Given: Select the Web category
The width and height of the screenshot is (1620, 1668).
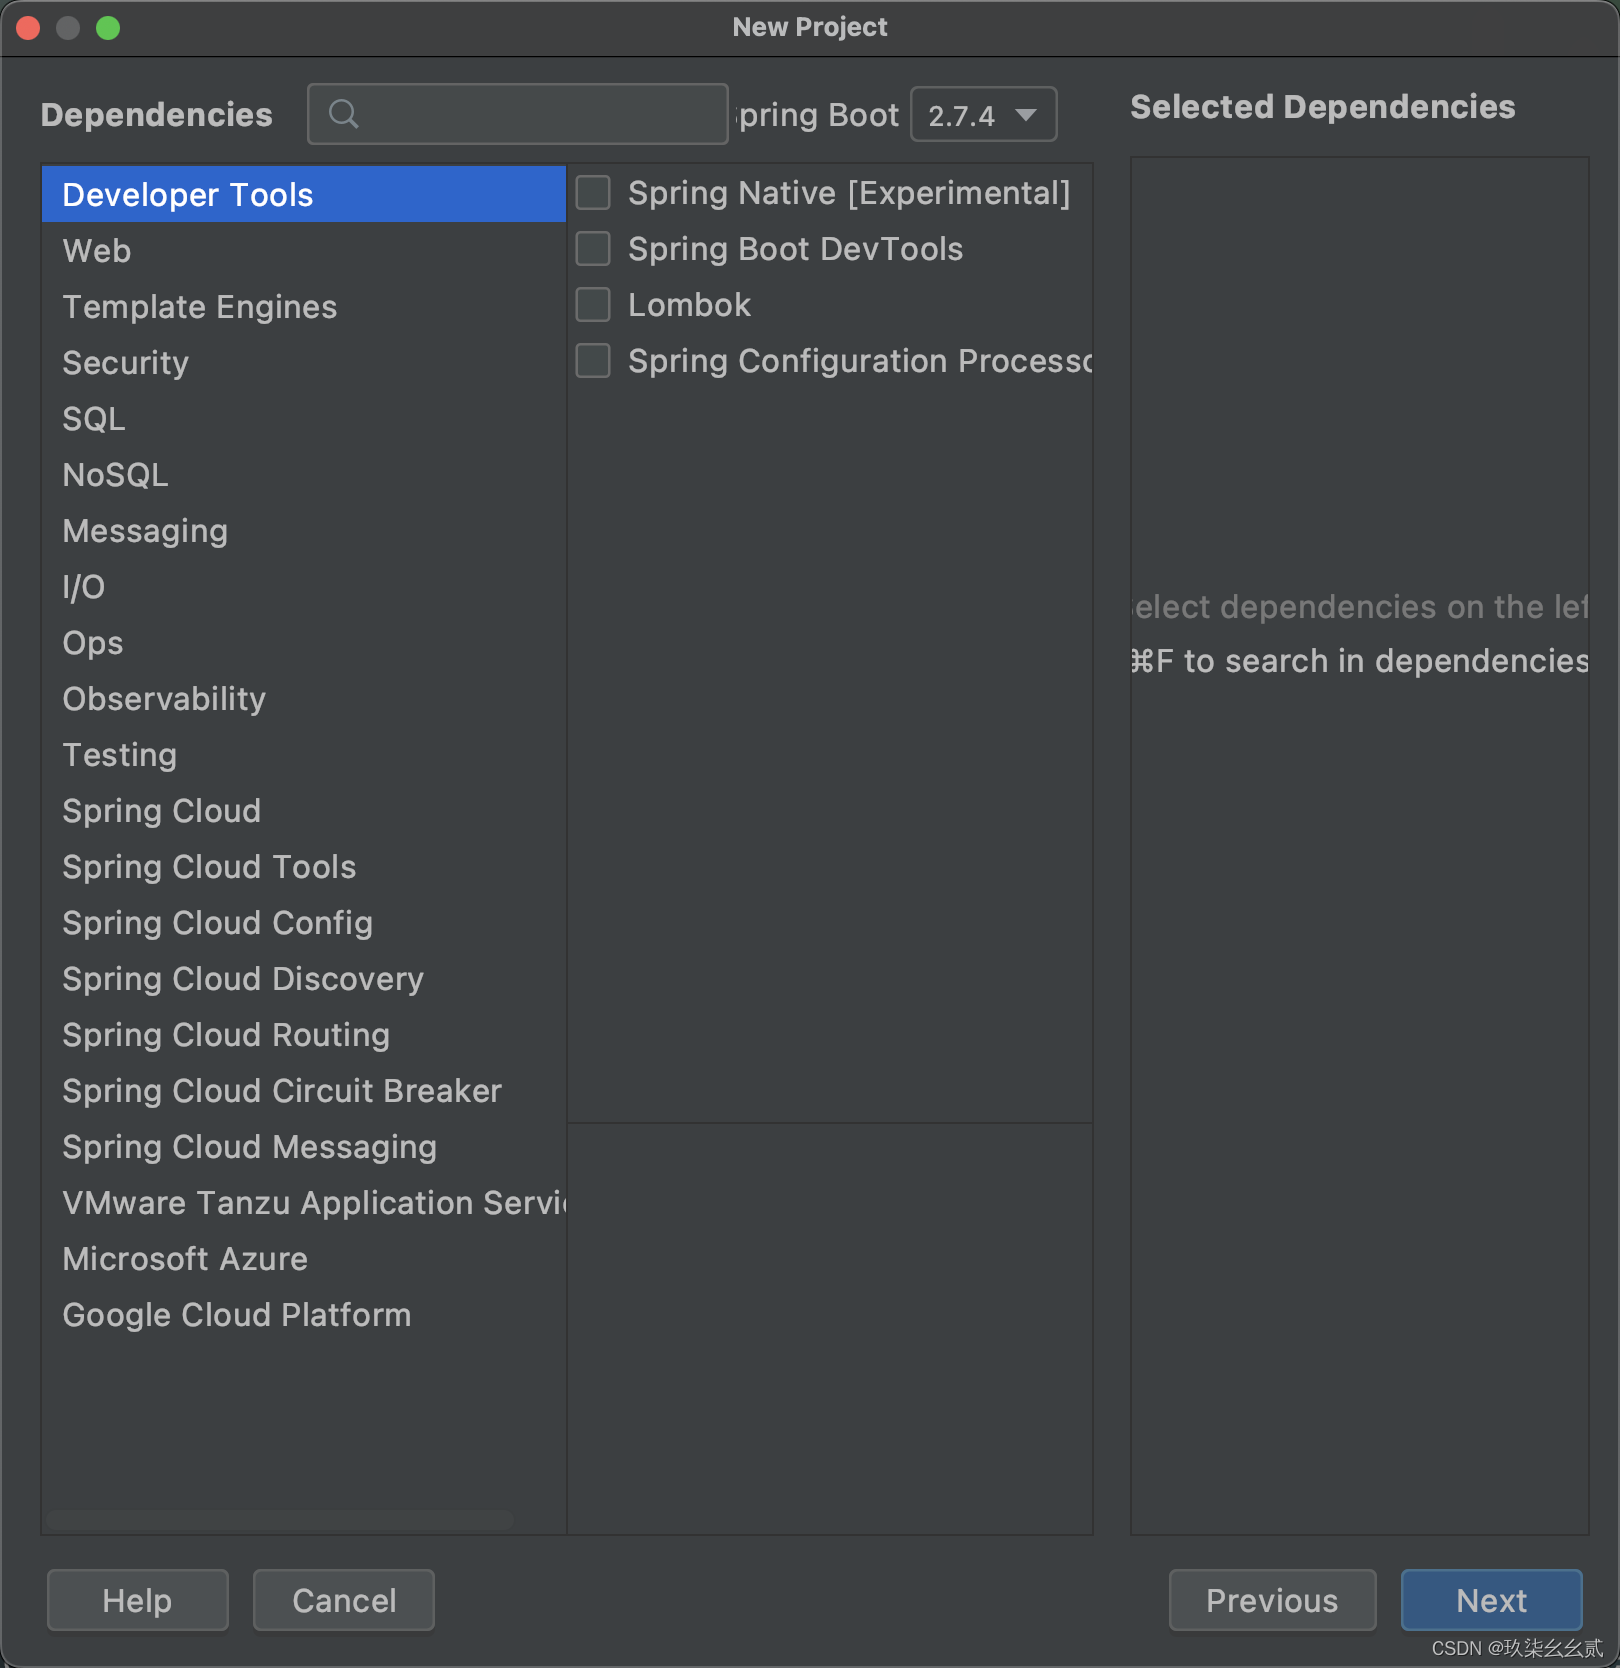Looking at the screenshot, I should pyautogui.click(x=96, y=250).
